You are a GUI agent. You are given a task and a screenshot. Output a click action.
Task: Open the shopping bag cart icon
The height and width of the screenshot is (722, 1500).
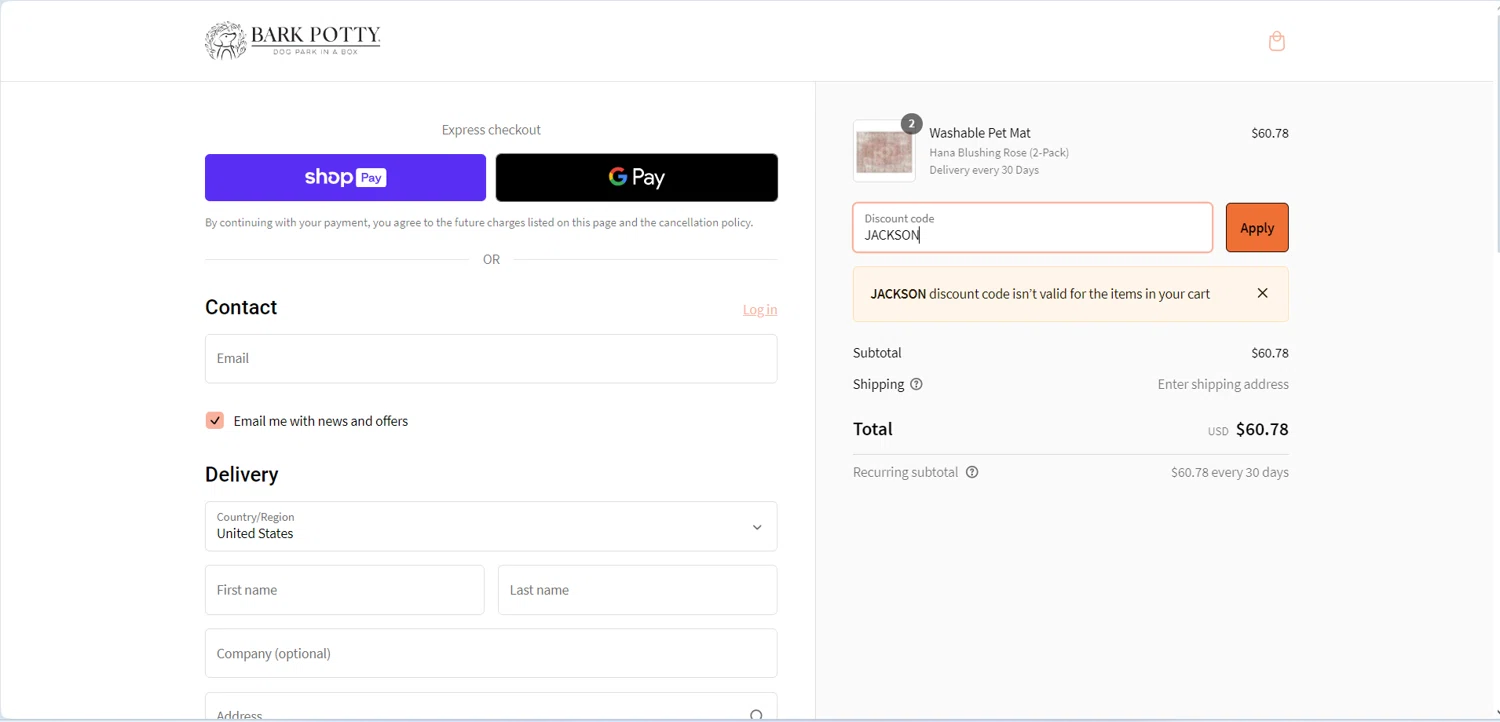pyautogui.click(x=1276, y=41)
